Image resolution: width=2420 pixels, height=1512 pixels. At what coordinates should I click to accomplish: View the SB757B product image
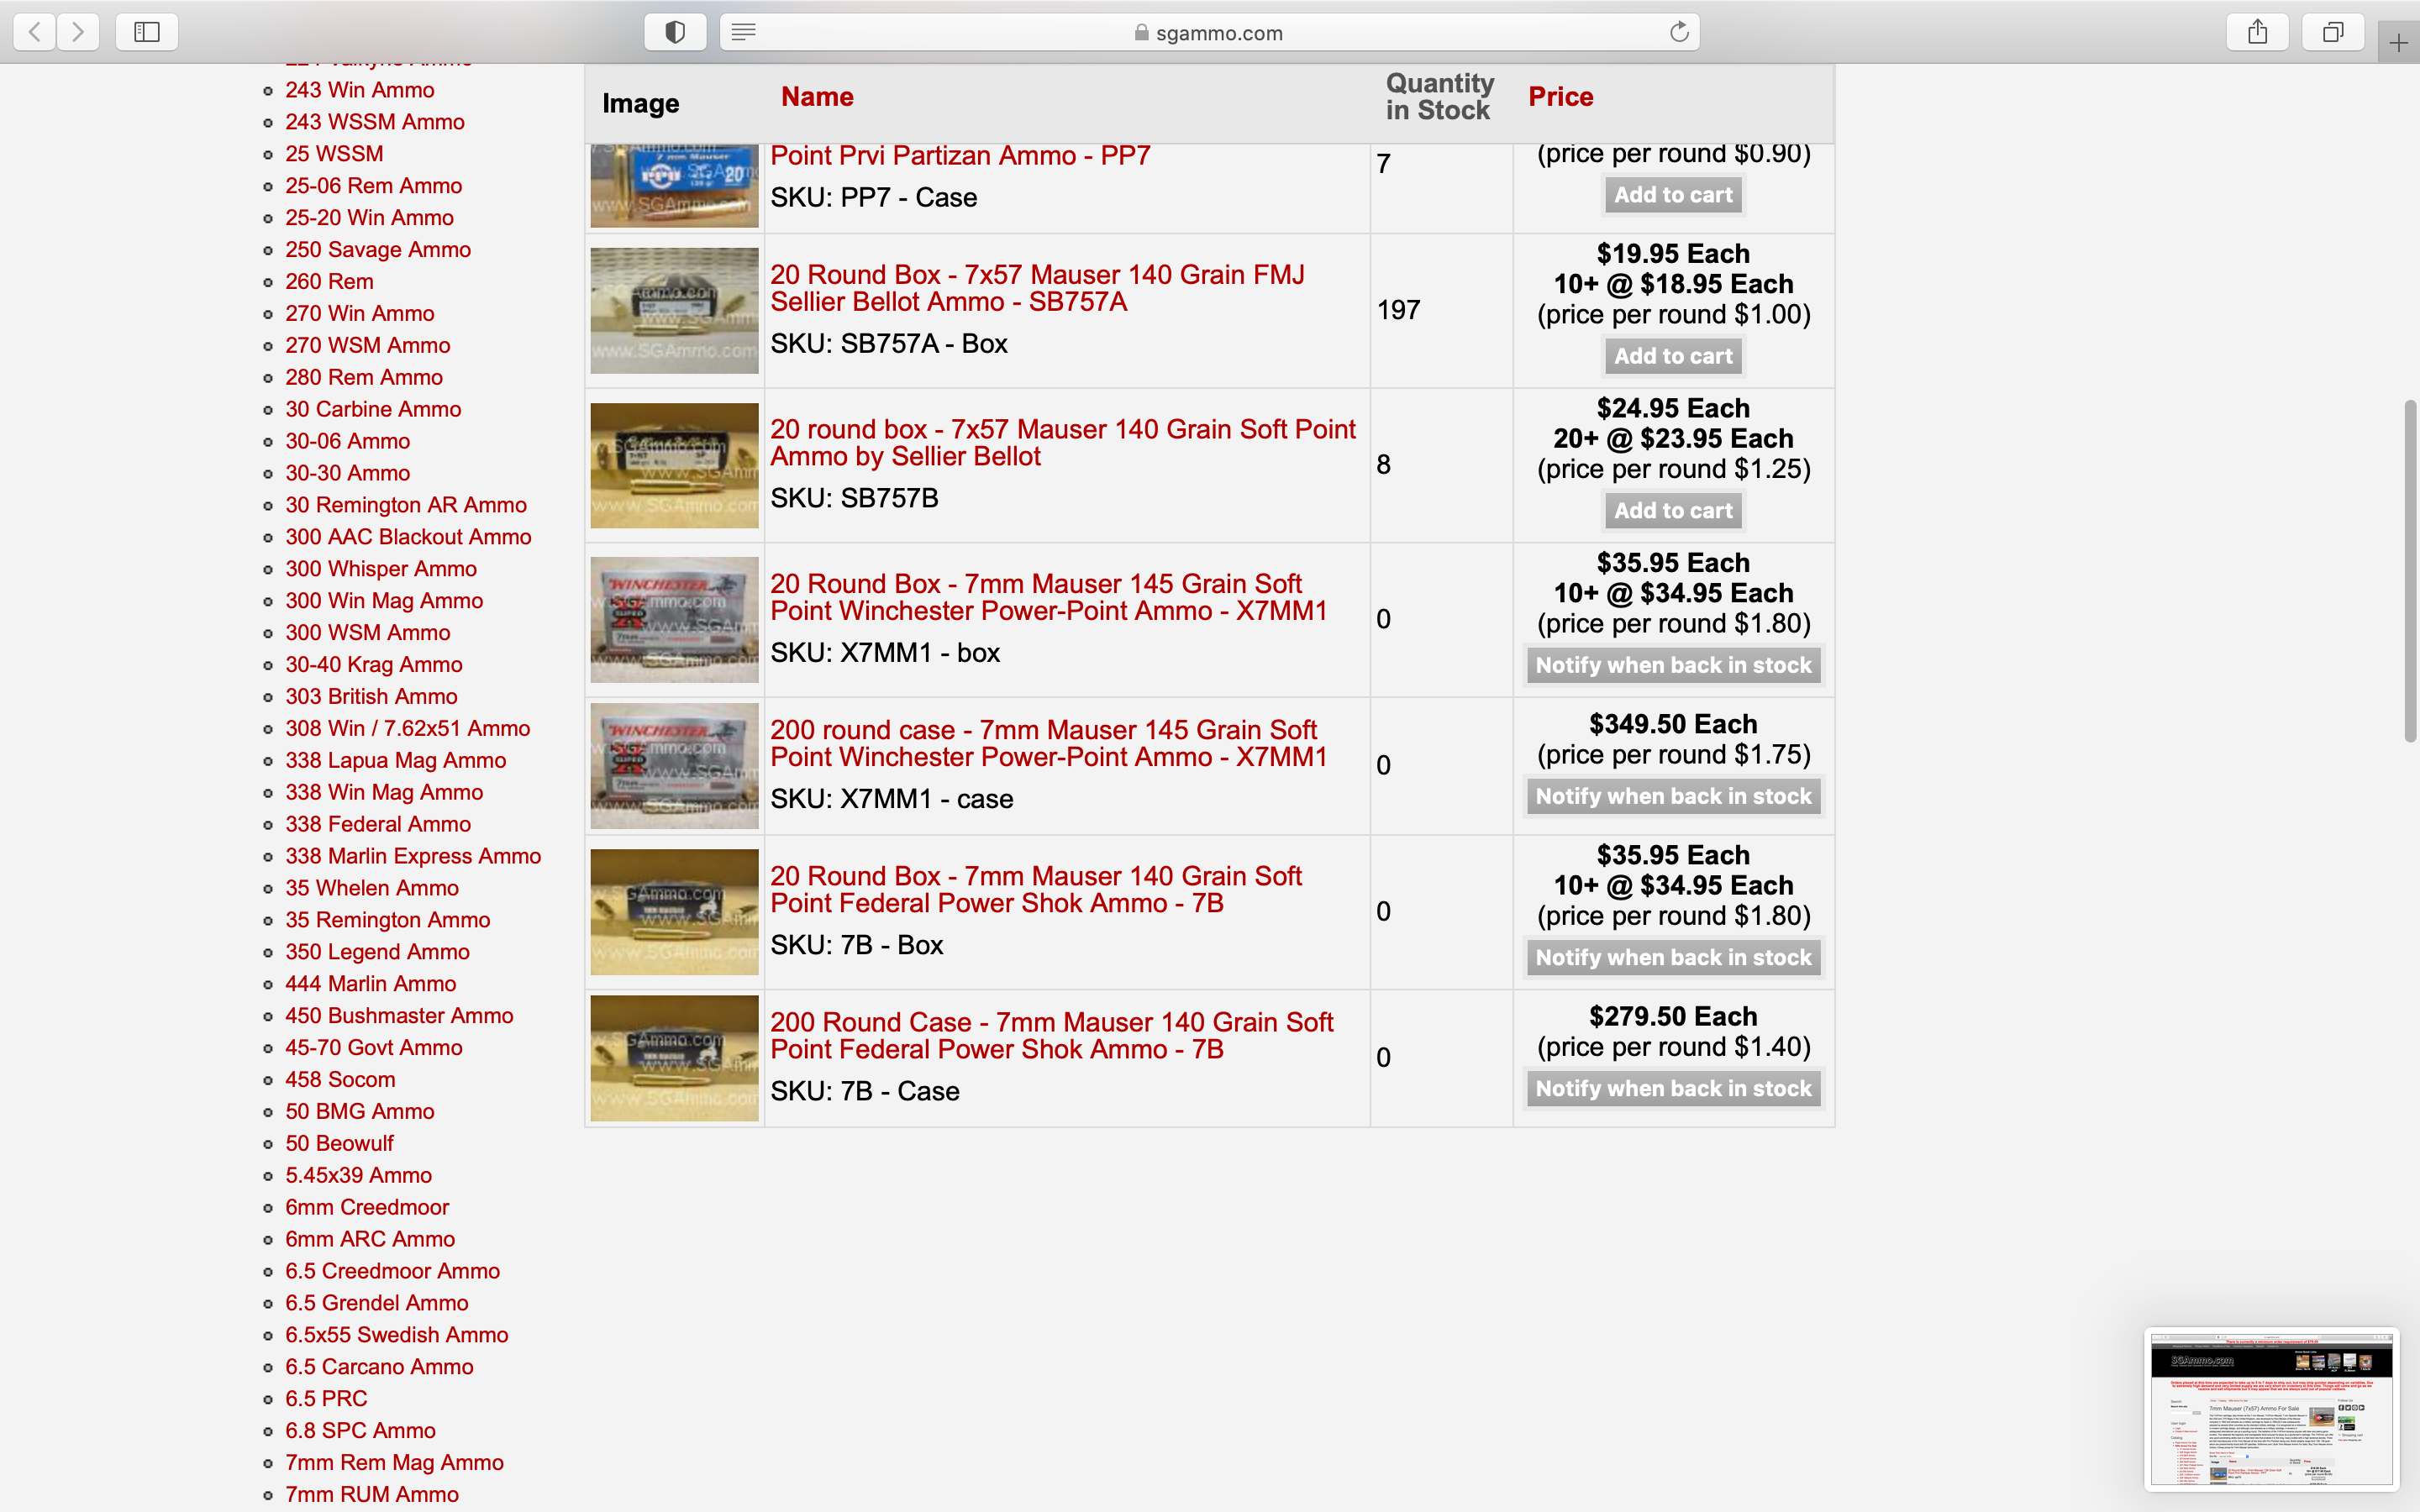coord(675,465)
